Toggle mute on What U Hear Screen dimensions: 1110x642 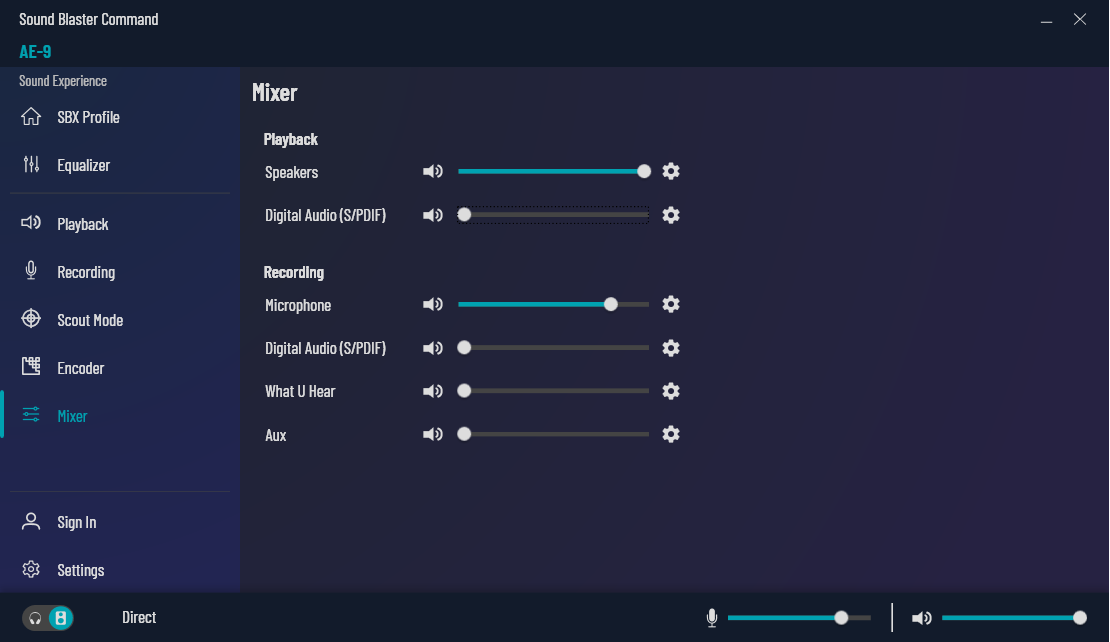click(x=432, y=391)
